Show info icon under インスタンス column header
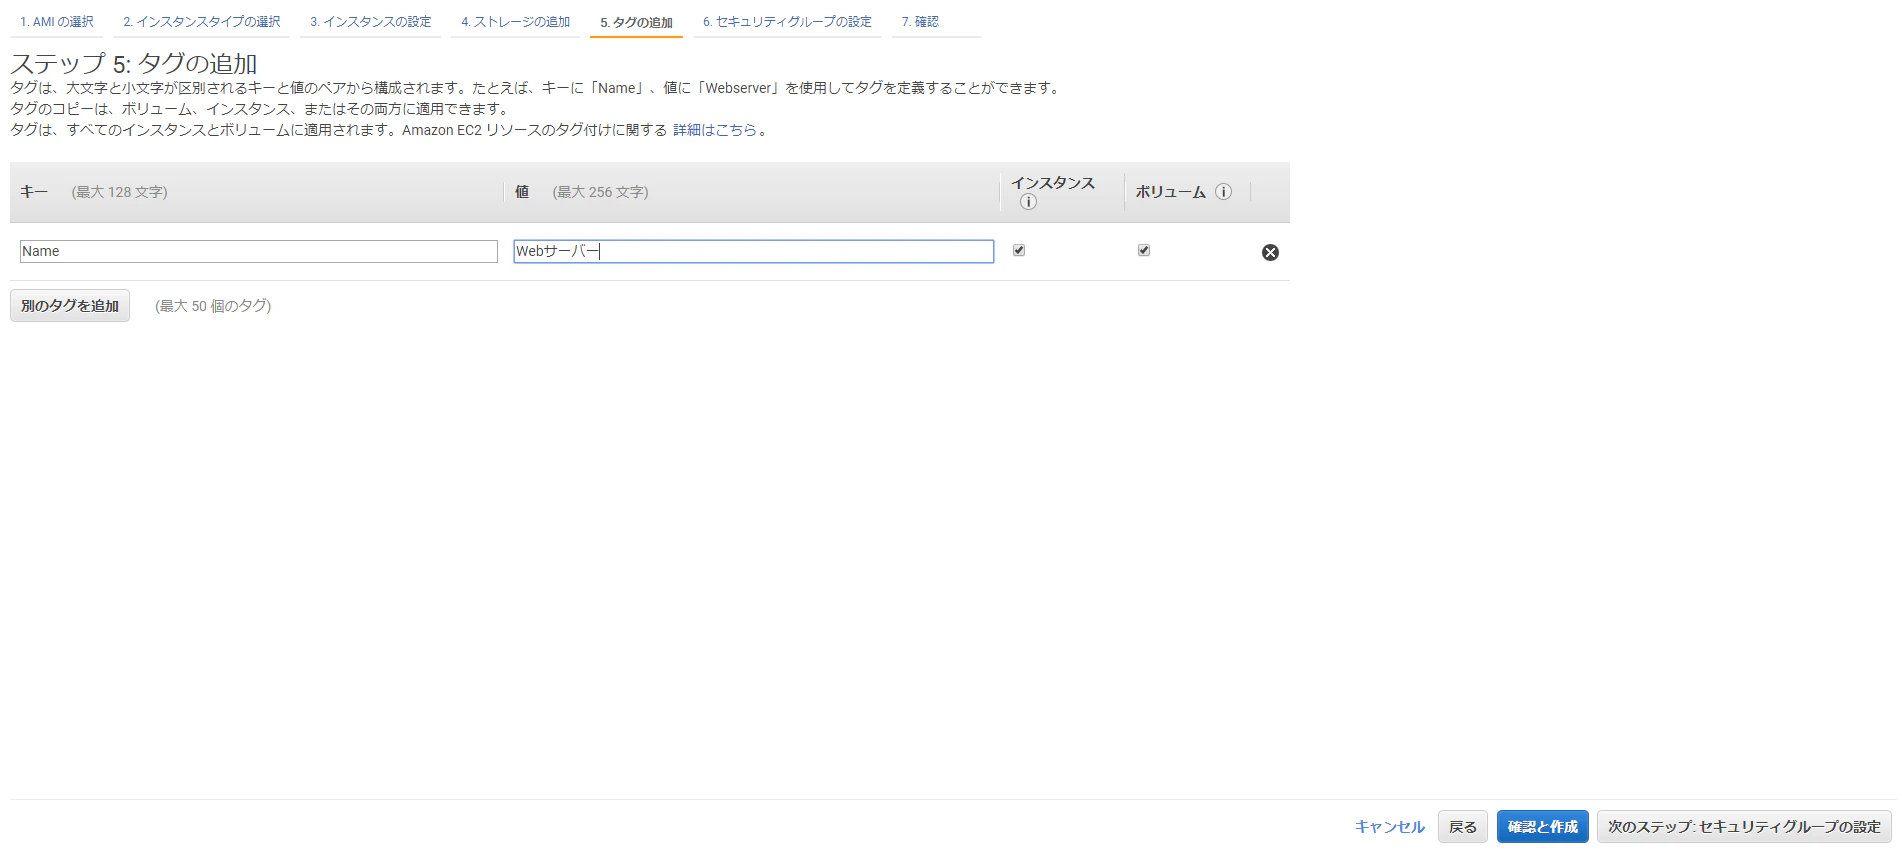 coord(1028,202)
